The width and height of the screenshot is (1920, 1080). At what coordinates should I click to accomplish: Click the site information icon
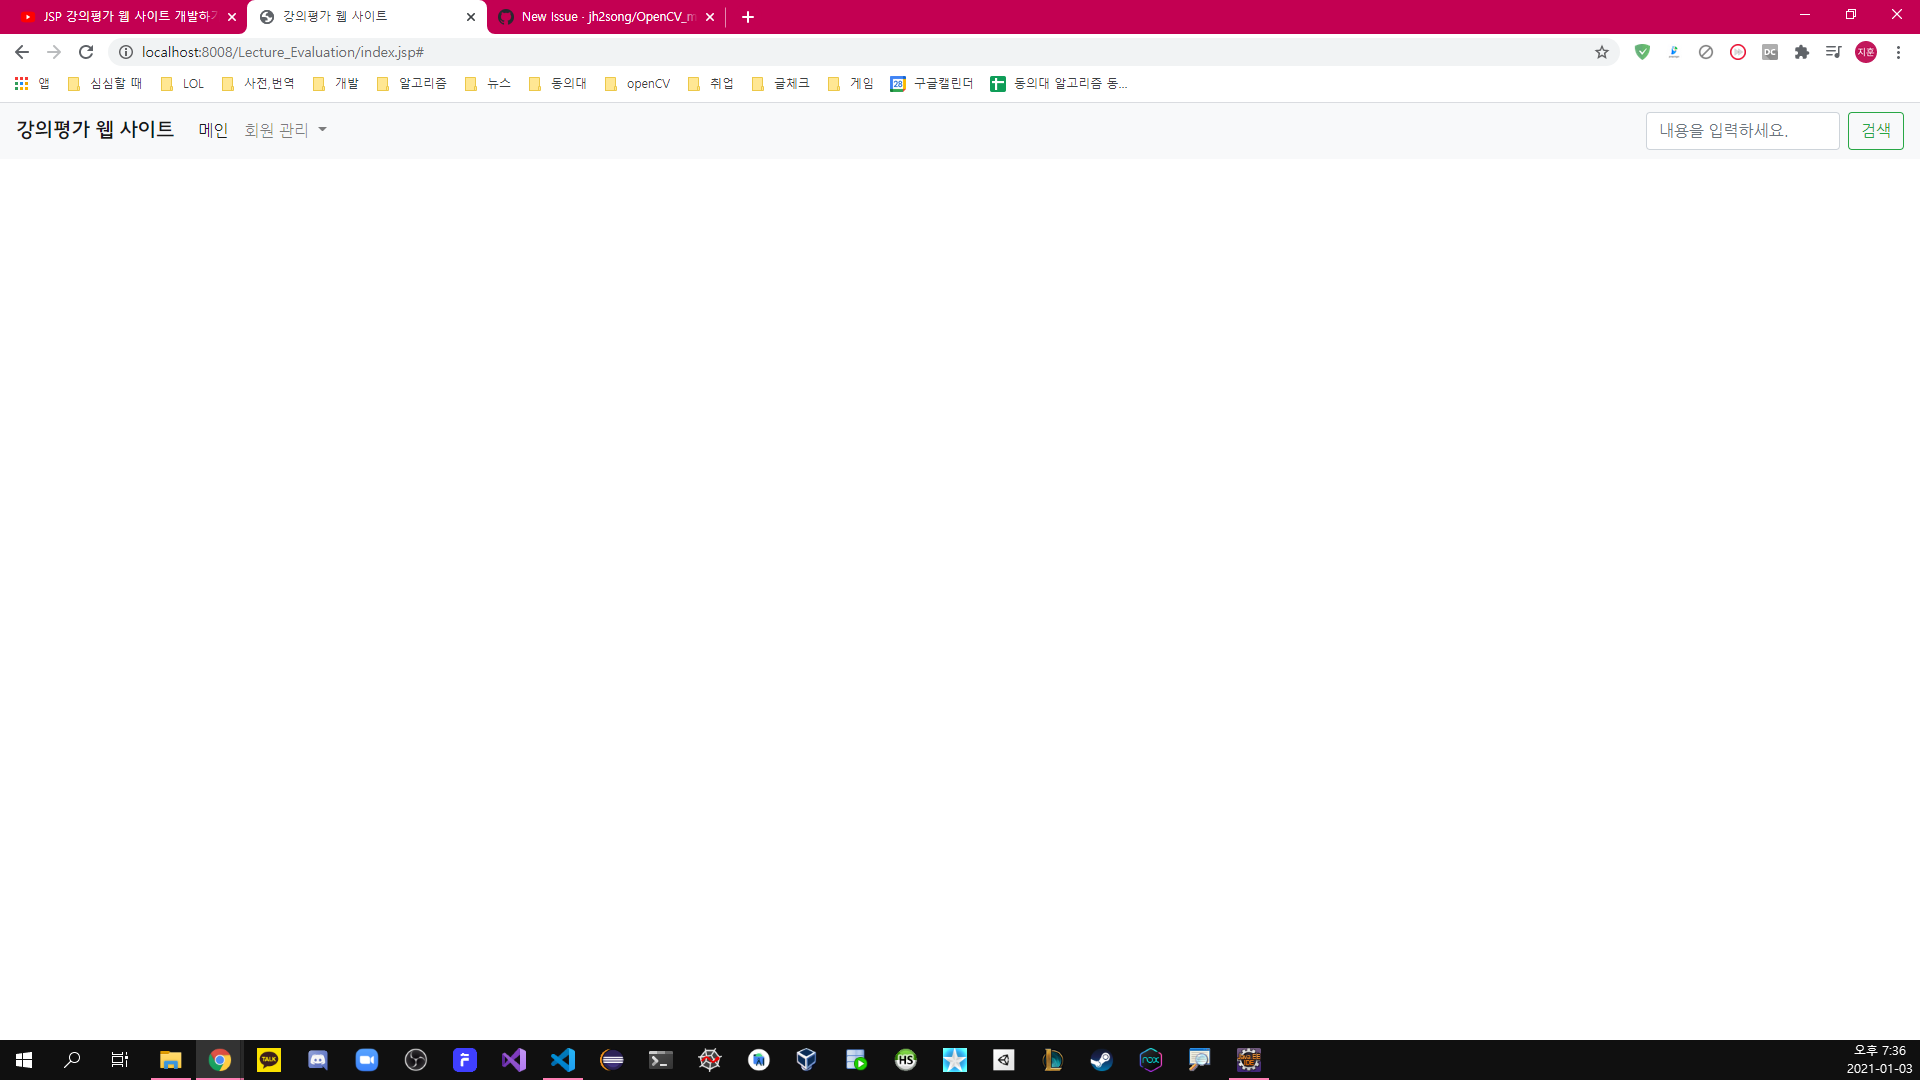tap(126, 52)
